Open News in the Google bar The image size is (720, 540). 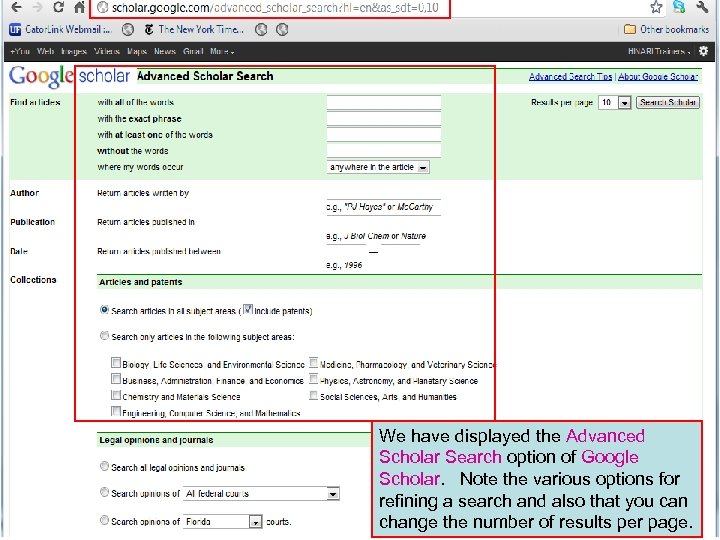pos(165,51)
